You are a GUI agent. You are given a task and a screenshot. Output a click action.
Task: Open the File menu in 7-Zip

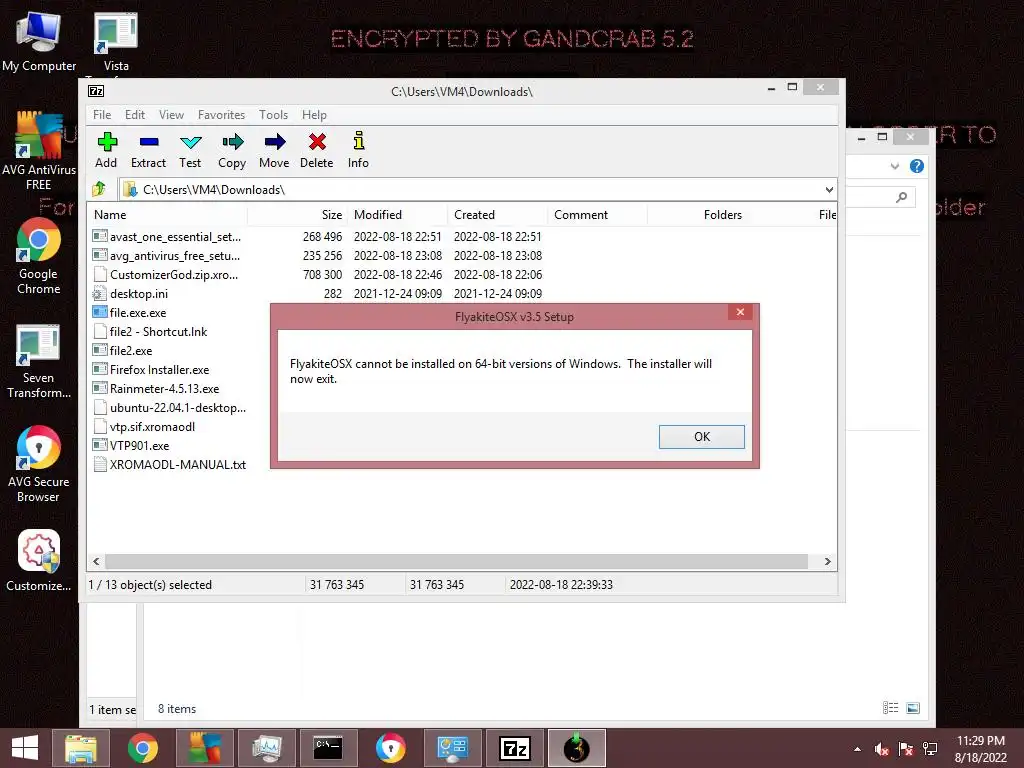102,114
